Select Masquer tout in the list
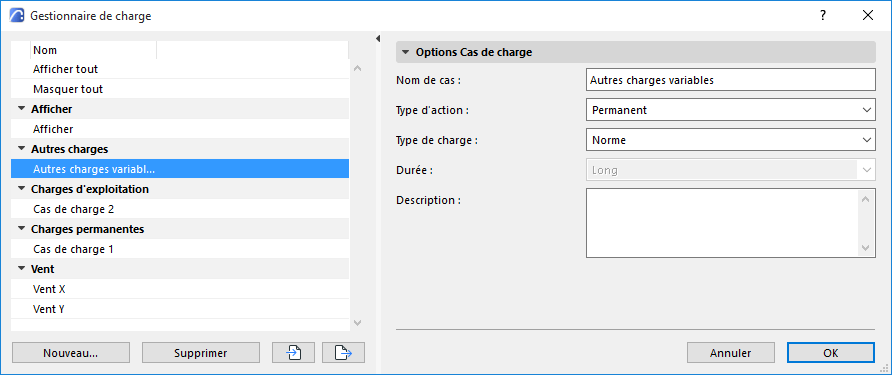892x375 pixels. 180,89
